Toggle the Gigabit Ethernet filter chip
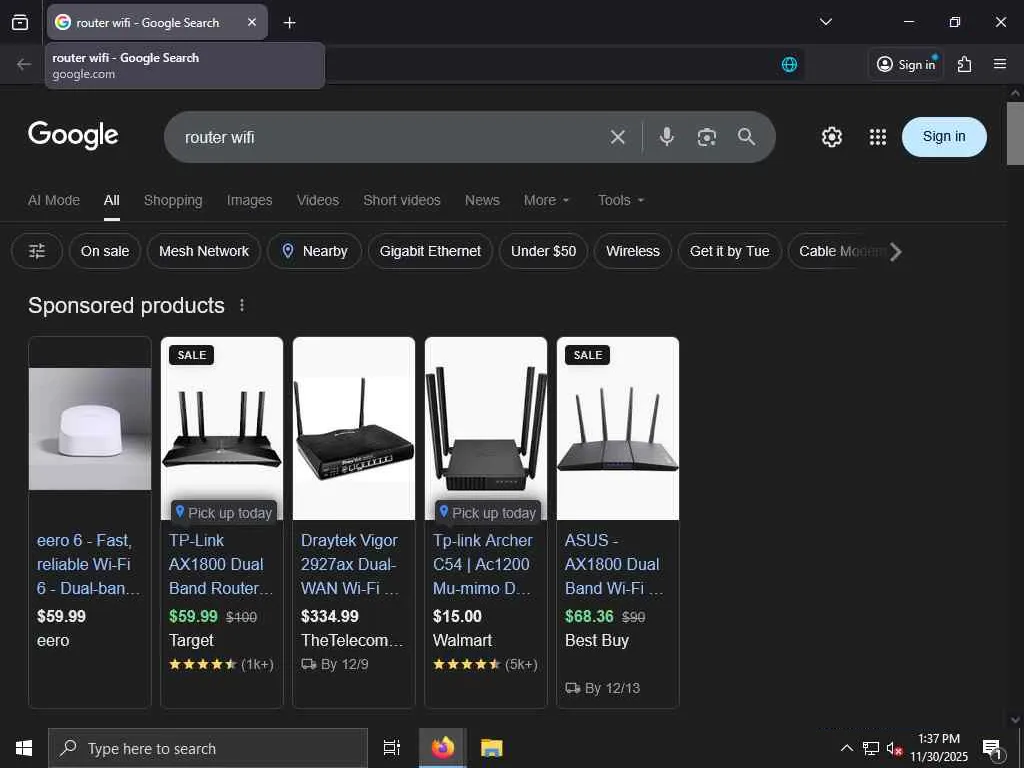Viewport: 1024px width, 768px height. point(430,251)
